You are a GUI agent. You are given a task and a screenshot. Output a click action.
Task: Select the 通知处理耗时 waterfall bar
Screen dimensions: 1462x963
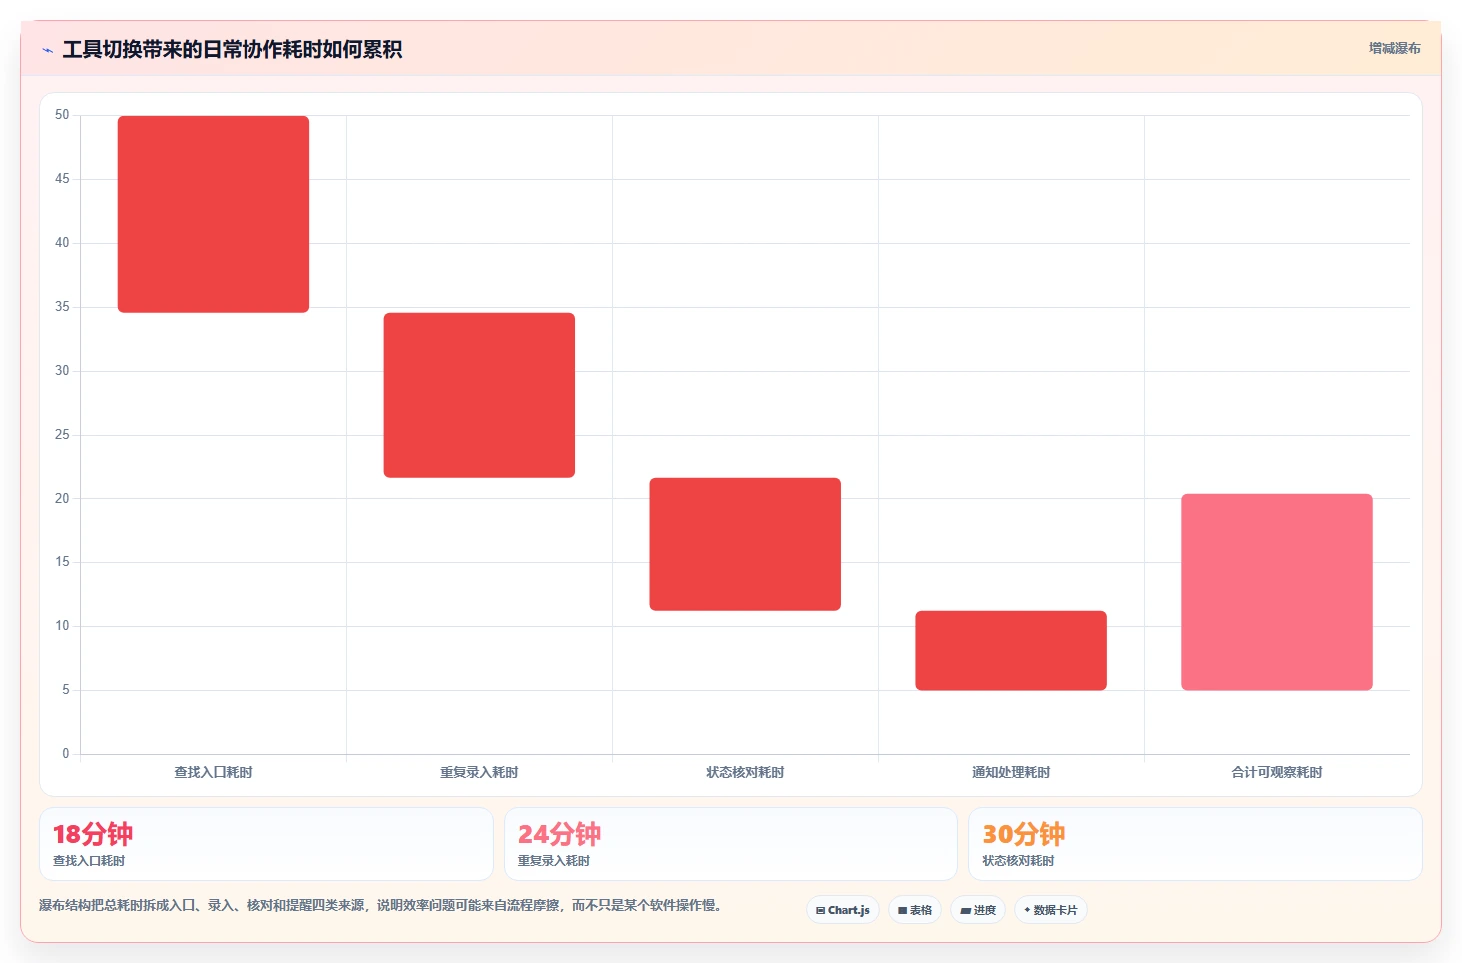pyautogui.click(x=1011, y=650)
